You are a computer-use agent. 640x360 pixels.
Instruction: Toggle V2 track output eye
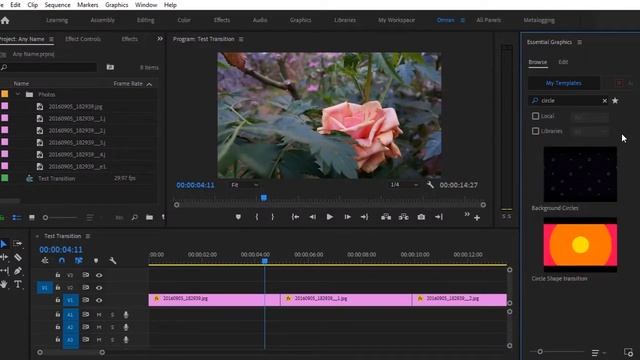point(99,287)
